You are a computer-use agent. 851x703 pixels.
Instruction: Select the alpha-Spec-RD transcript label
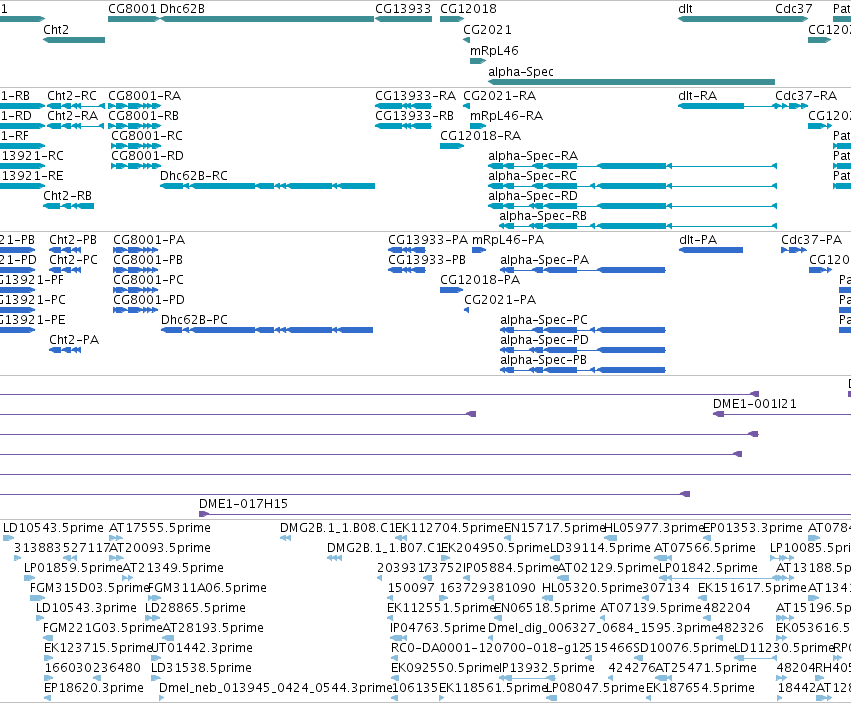coord(532,196)
